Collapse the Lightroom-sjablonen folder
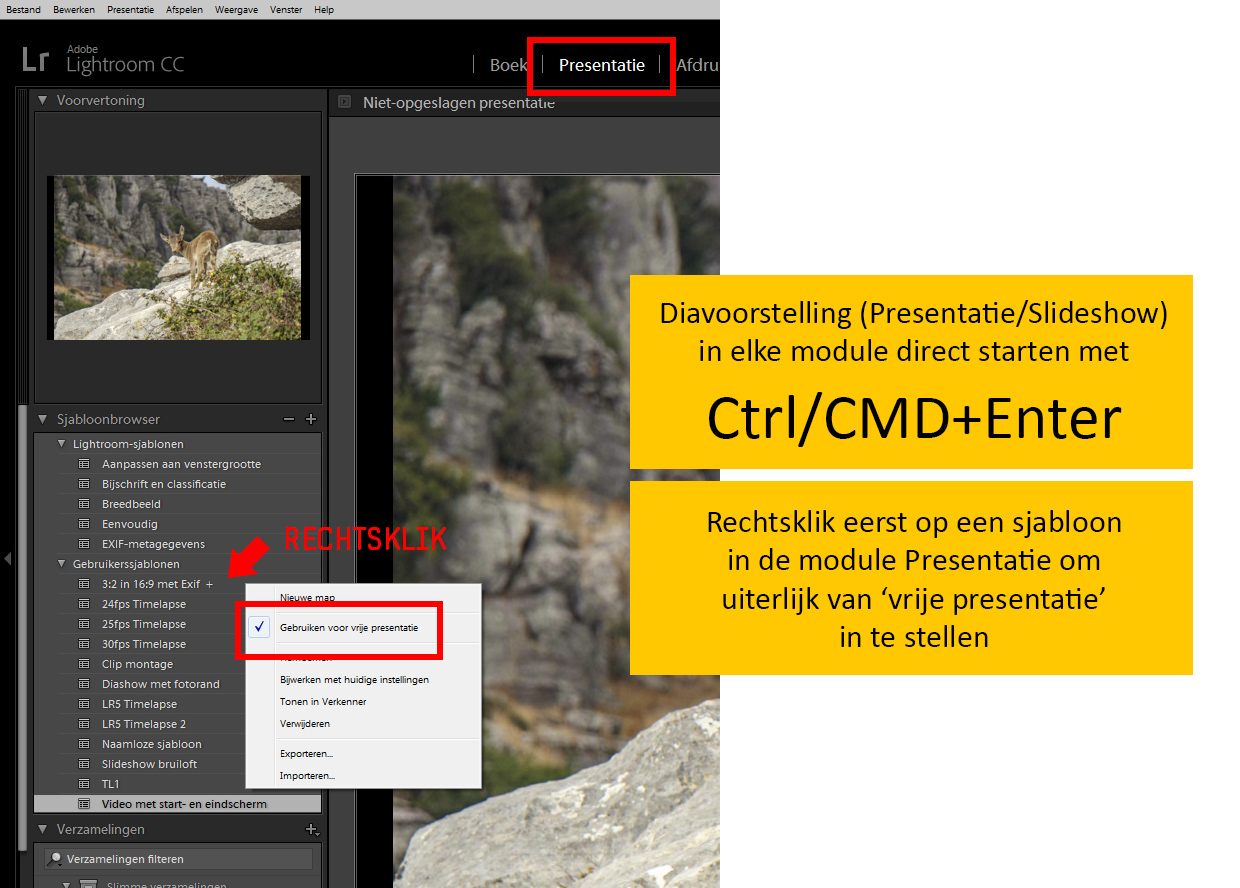Image resolution: width=1240 pixels, height=888 pixels. pyautogui.click(x=61, y=444)
